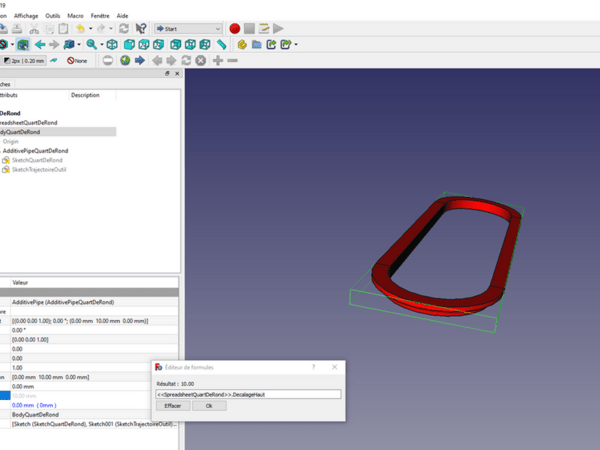The height and width of the screenshot is (450, 600).
Task: Click the formula expression input field
Action: (247, 394)
